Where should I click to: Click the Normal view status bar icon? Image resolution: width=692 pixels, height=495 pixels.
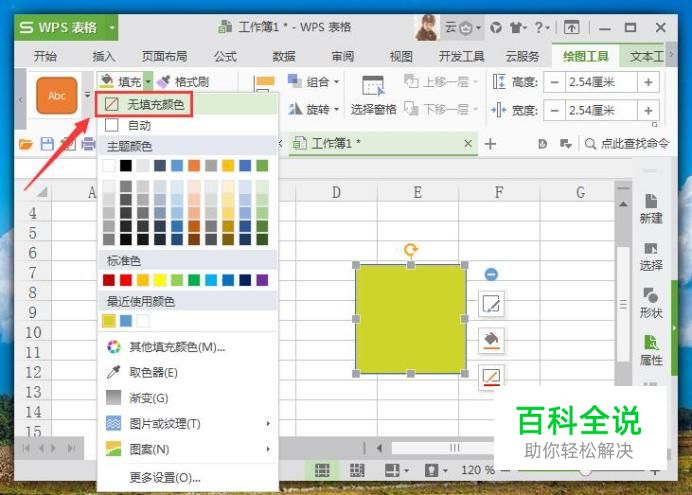[322, 470]
